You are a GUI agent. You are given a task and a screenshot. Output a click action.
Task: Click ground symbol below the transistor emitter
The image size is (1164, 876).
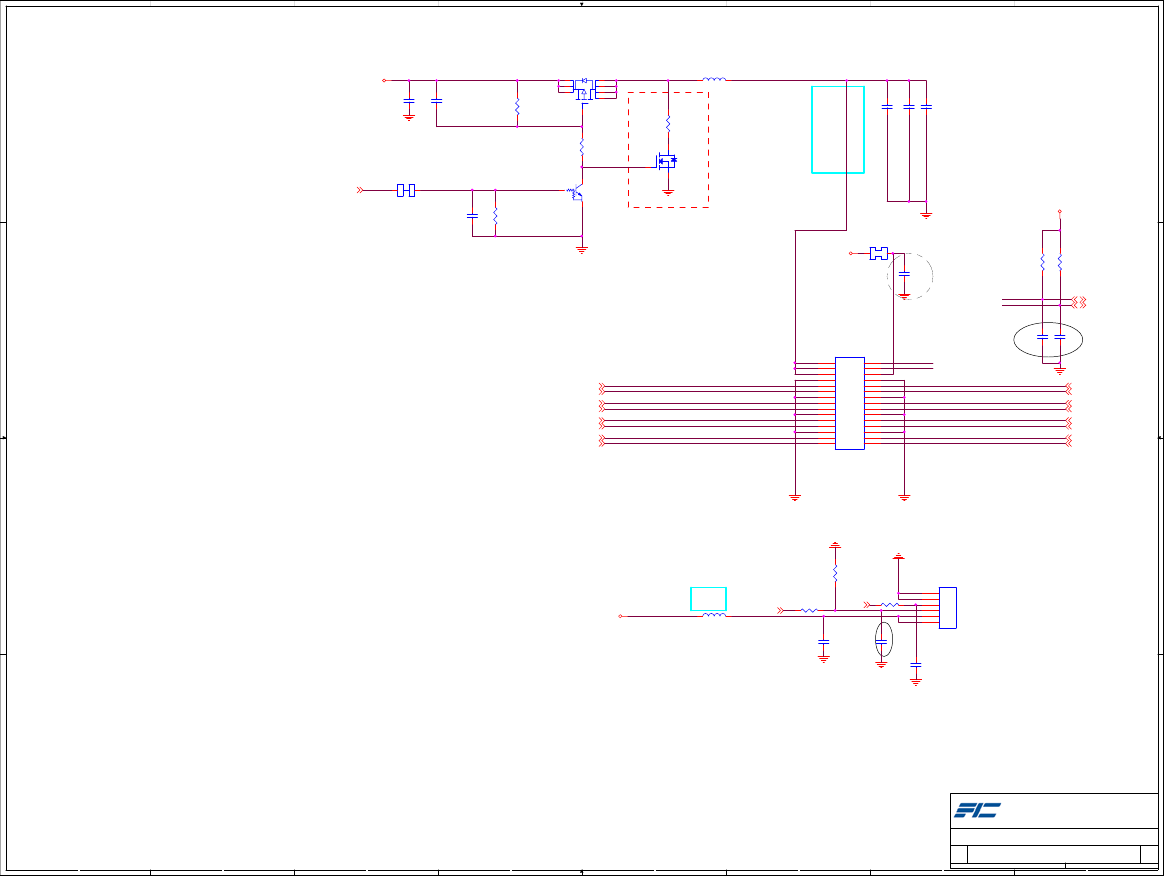click(582, 250)
